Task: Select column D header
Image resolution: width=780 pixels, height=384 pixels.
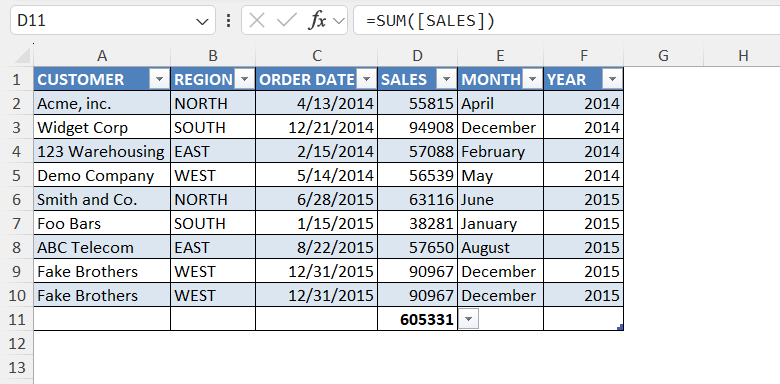Action: [x=418, y=56]
